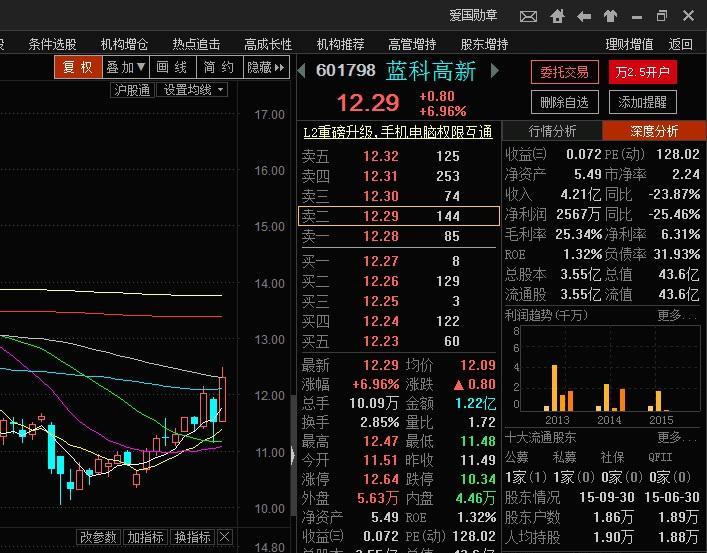Viewport: 707px width, 553px height.
Task: Select the 卖五 12.32 order row
Action: click(x=399, y=156)
